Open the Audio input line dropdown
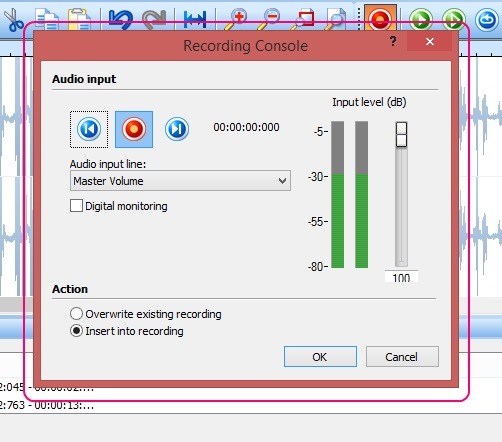This screenshot has width=502, height=442. point(180,181)
